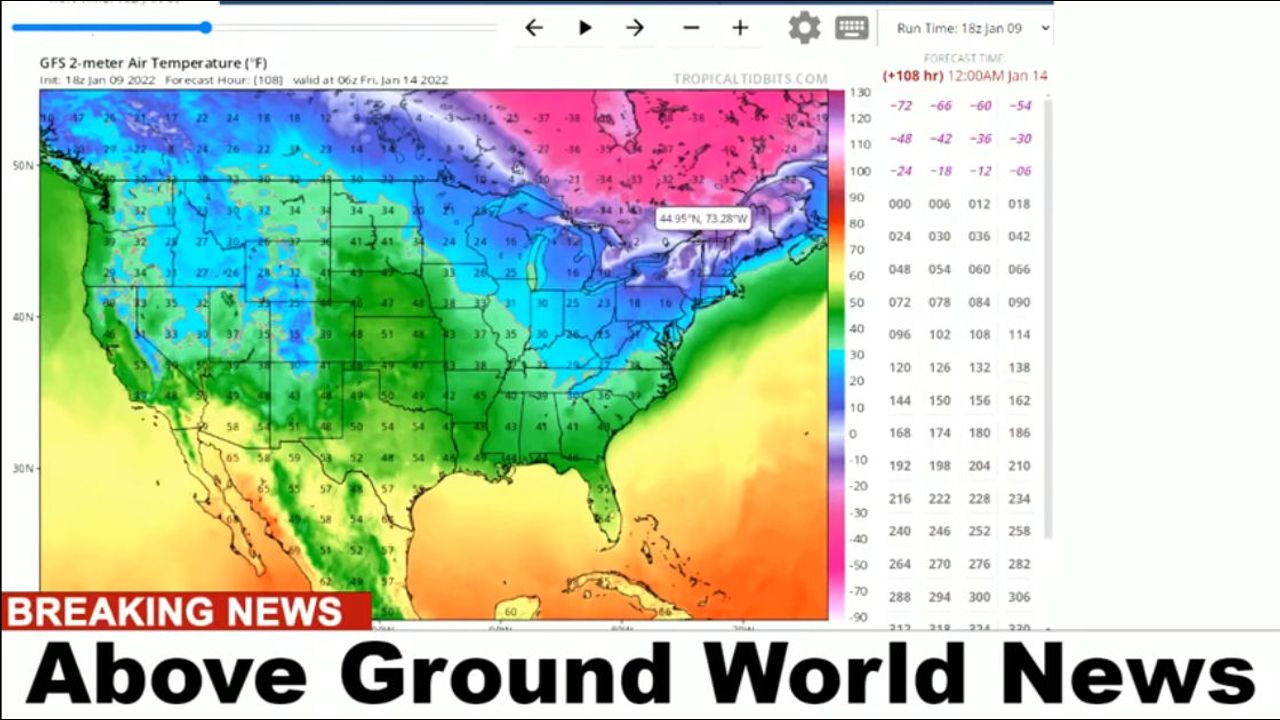This screenshot has width=1280, height=720.
Task: Open the settings gear icon
Action: pyautogui.click(x=804, y=28)
